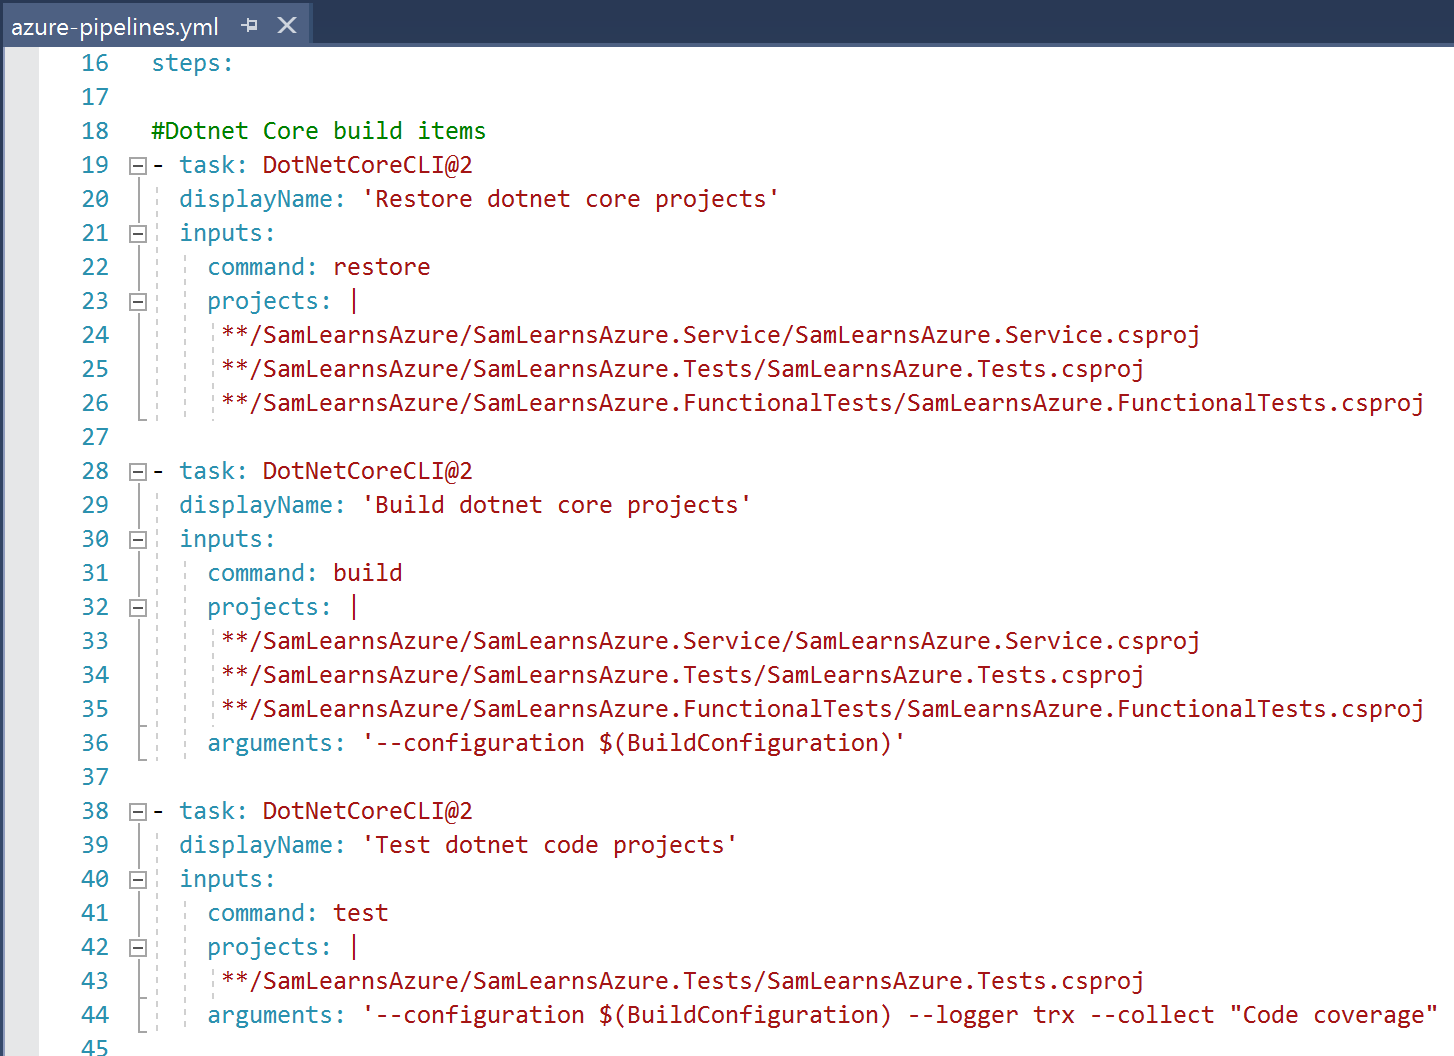Fold the projects block at line 32
Viewport: 1454px width, 1056px height.
[138, 608]
